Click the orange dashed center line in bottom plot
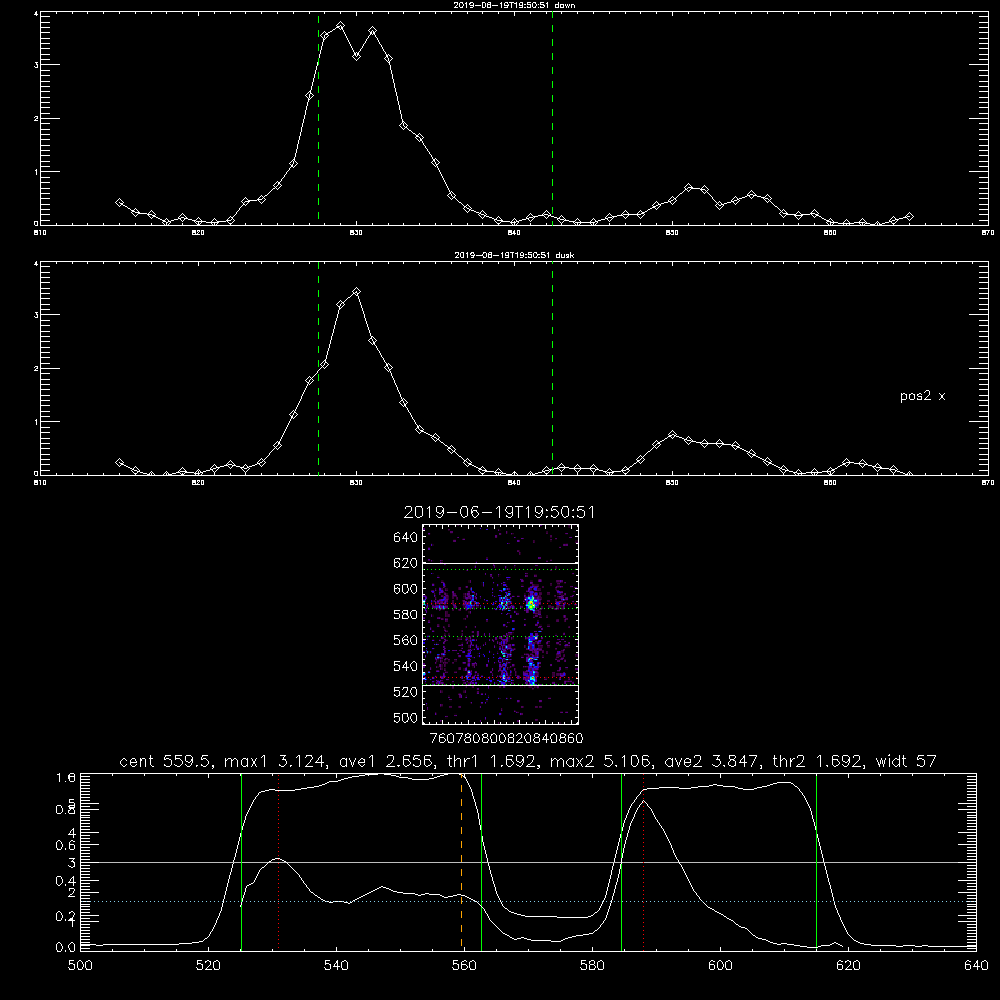The image size is (1000, 1000). coord(461,861)
